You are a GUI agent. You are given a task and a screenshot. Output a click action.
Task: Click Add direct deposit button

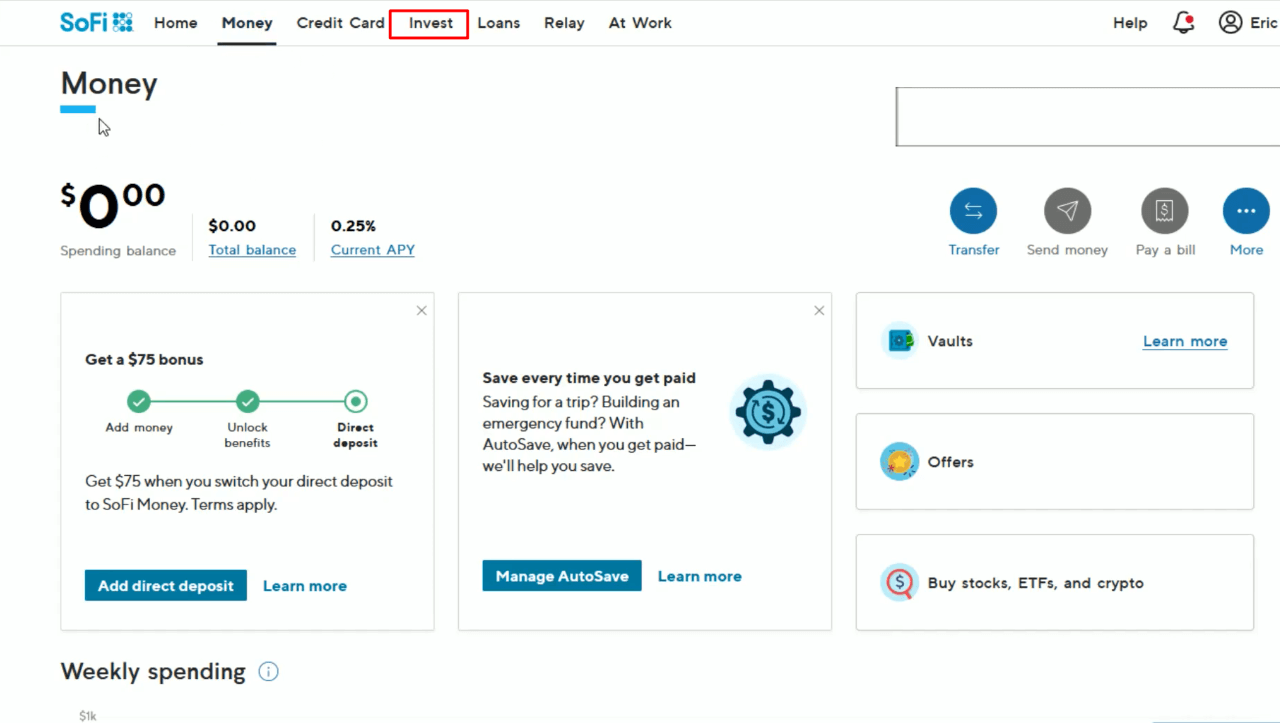pos(166,586)
